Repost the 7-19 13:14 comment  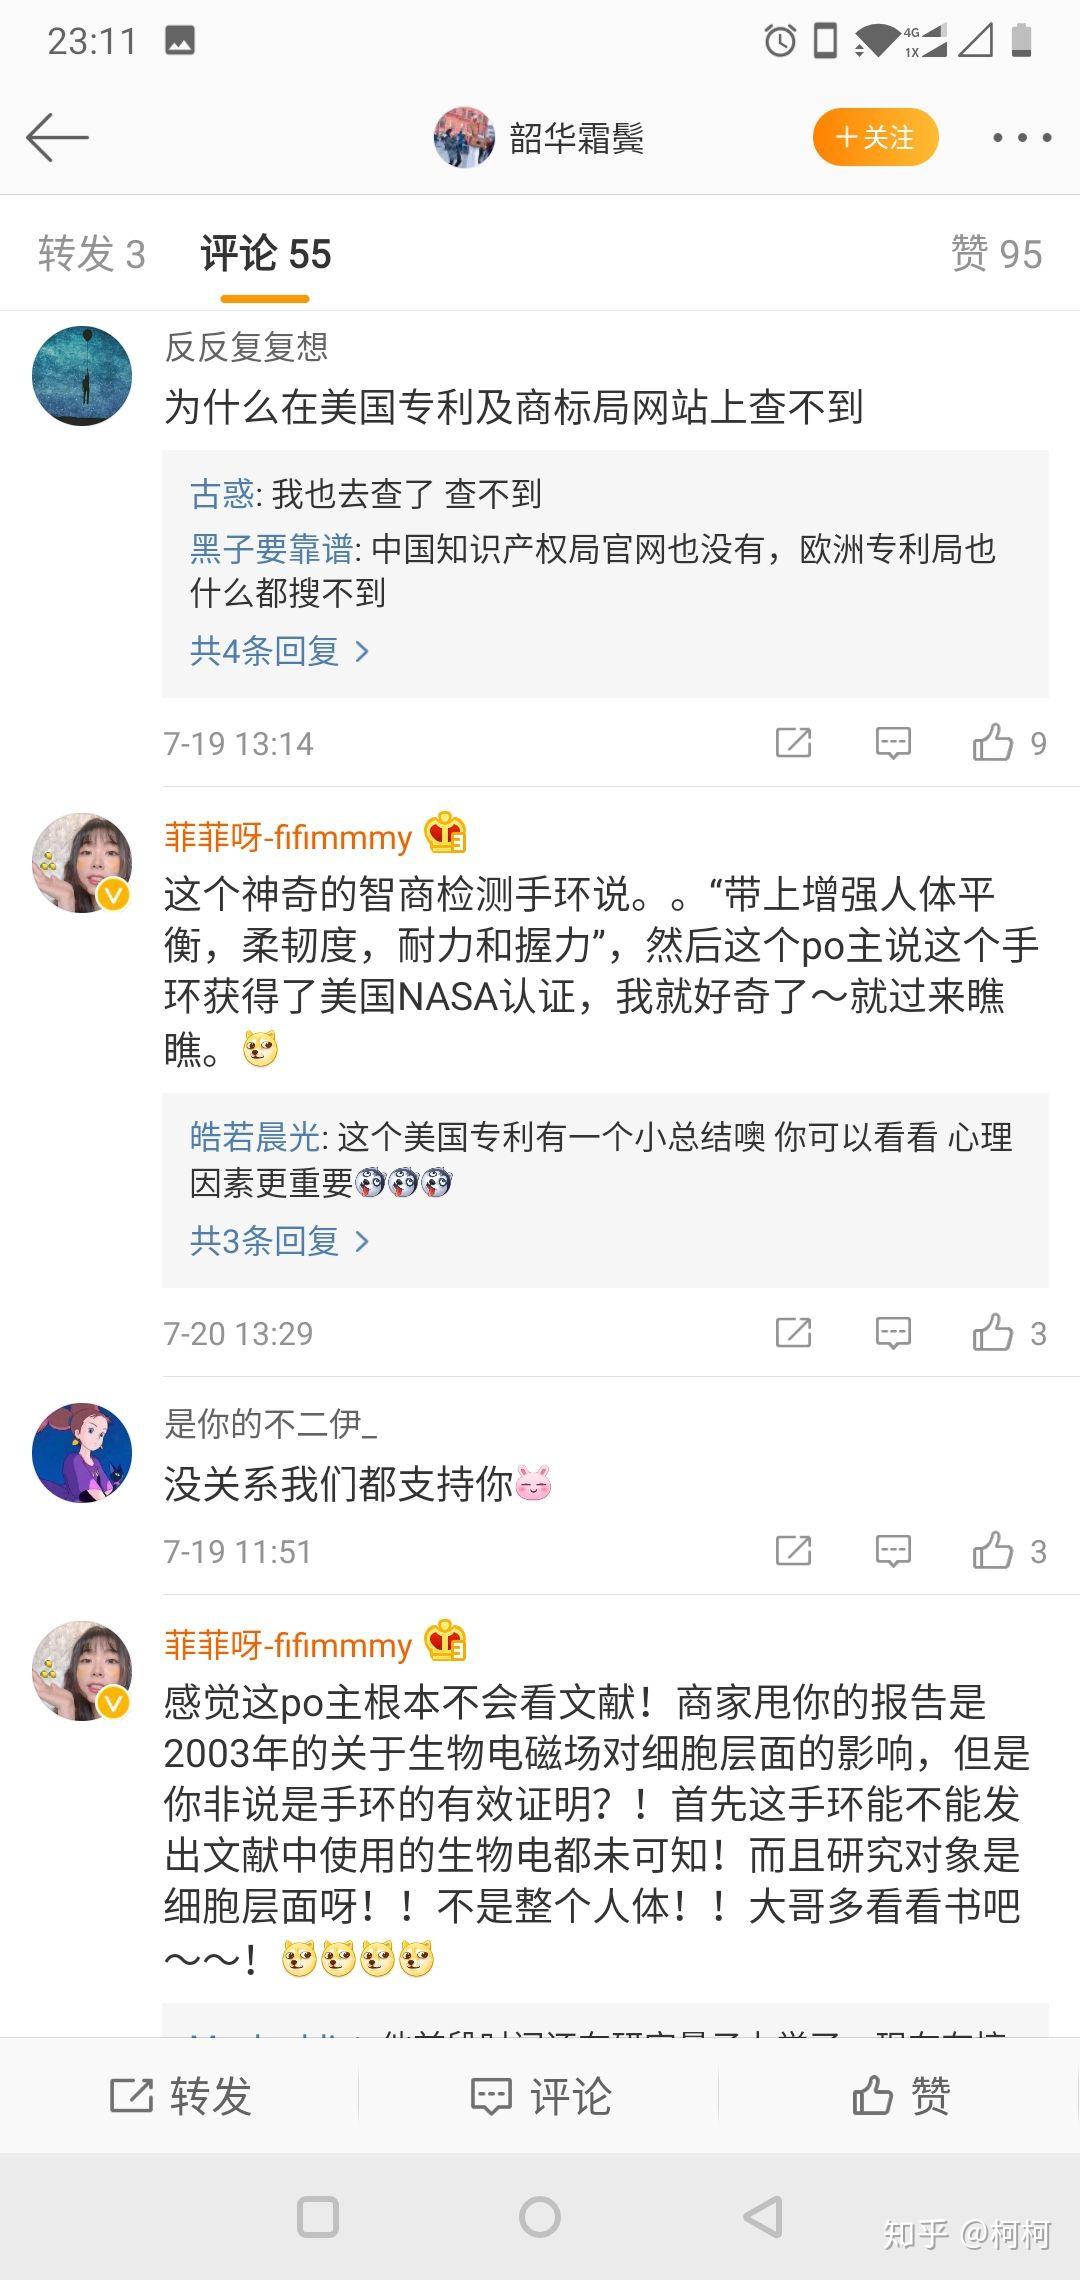coord(793,743)
